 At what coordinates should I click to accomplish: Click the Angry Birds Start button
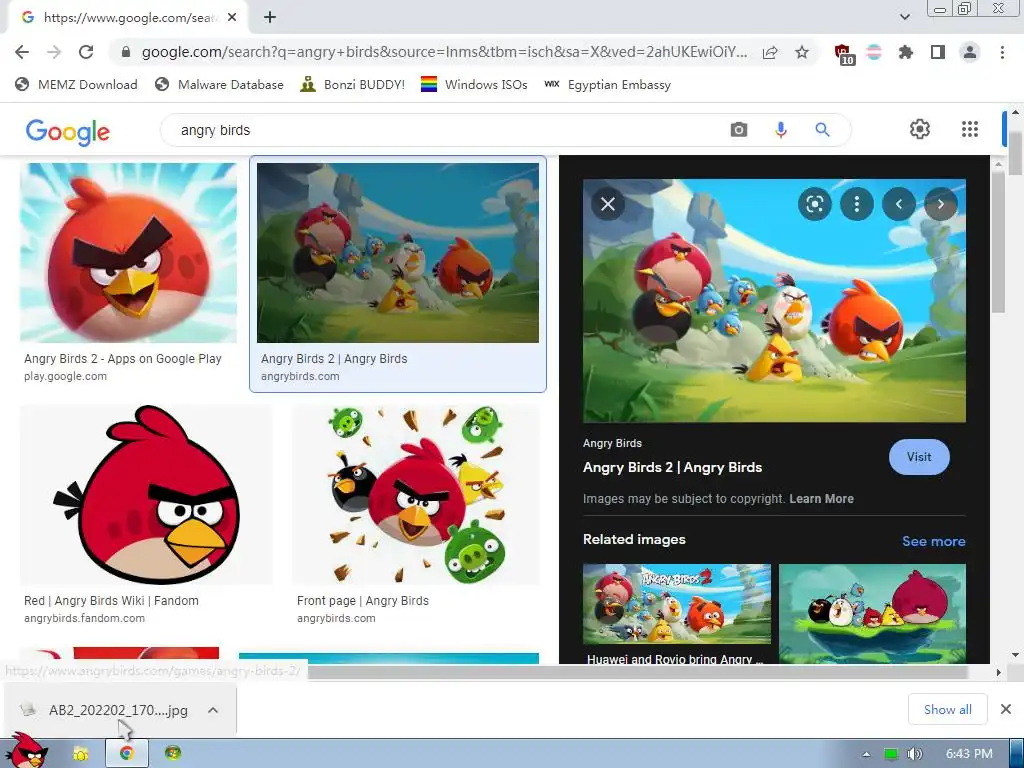point(27,752)
